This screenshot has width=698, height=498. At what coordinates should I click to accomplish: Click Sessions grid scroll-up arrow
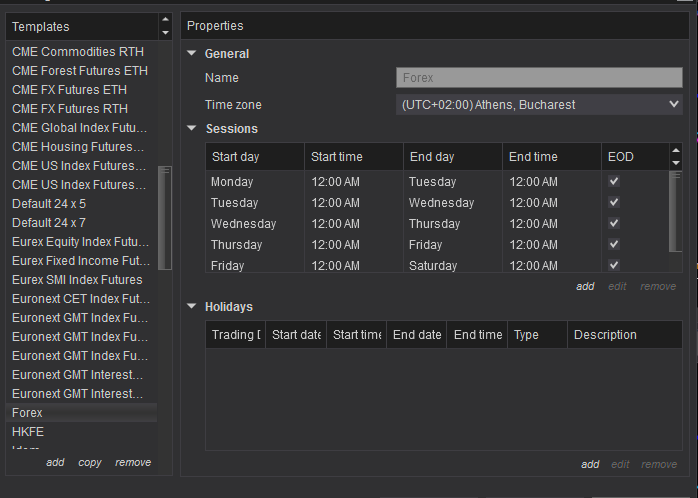pyautogui.click(x=676, y=150)
